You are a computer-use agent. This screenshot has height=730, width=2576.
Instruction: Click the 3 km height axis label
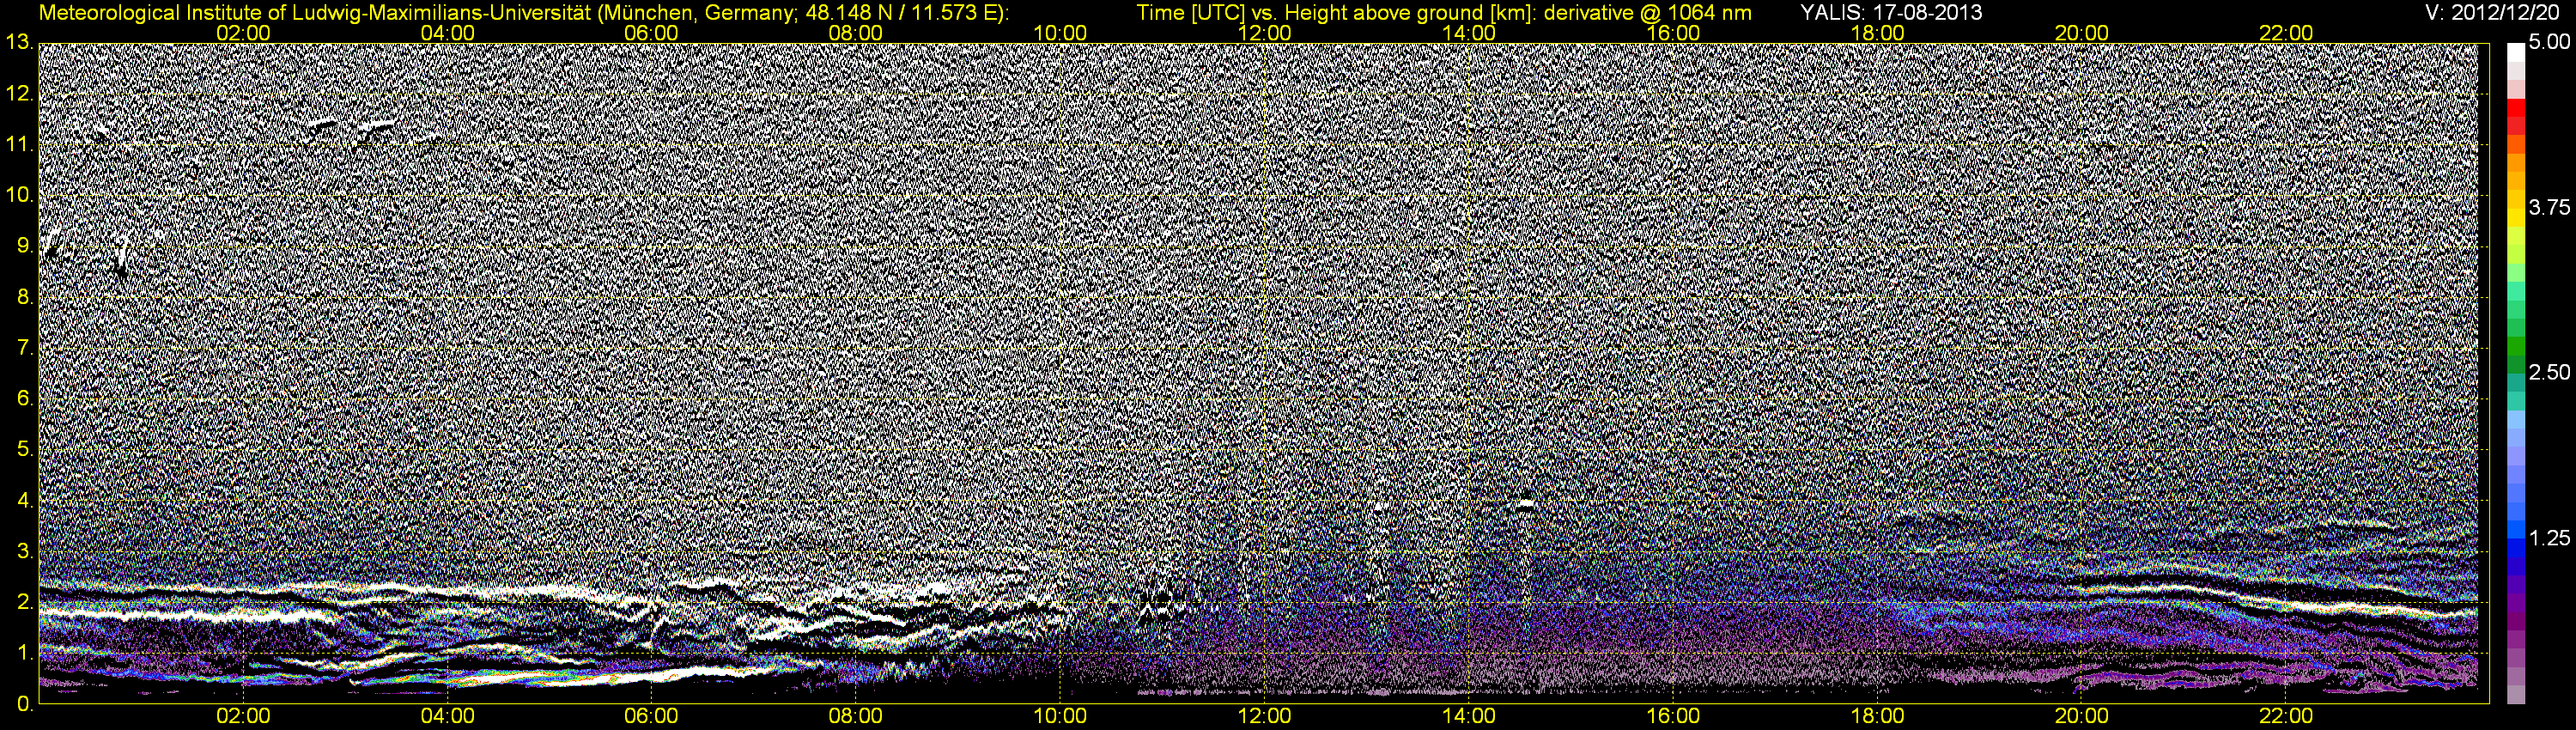coord(24,551)
